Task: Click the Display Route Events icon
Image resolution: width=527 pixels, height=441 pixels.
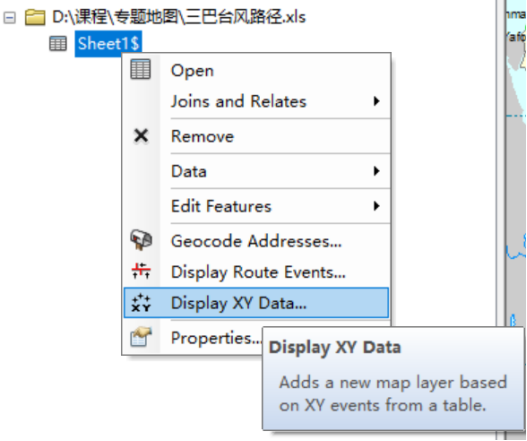Action: (x=141, y=271)
